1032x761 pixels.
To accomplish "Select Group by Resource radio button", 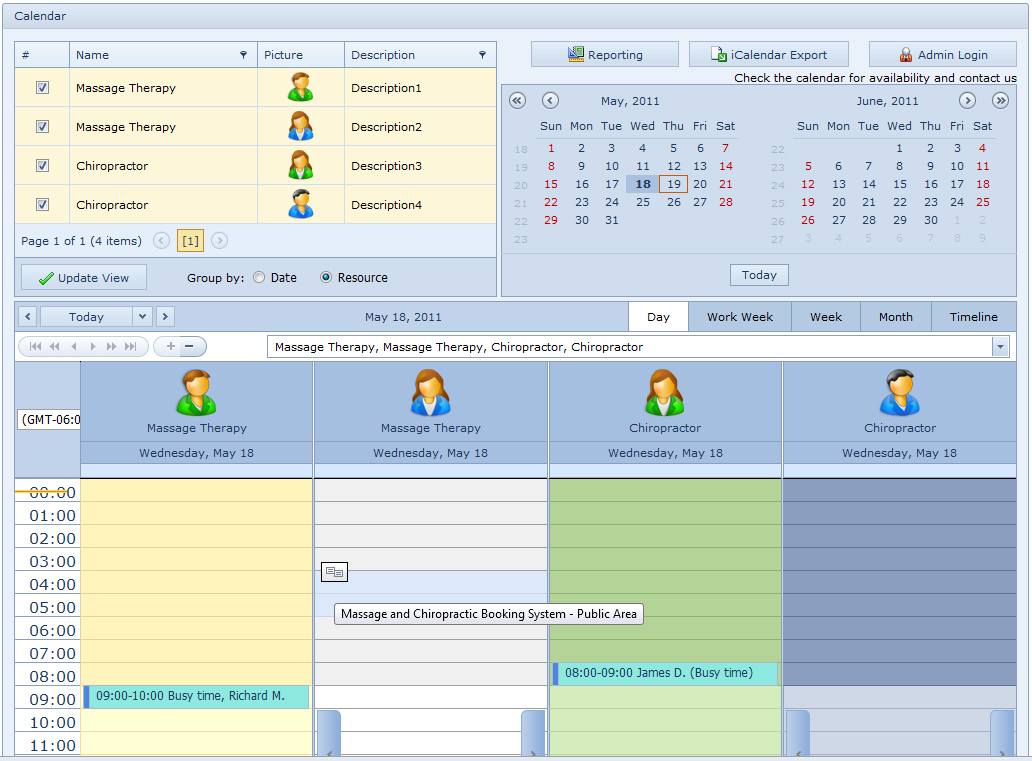I will point(326,278).
